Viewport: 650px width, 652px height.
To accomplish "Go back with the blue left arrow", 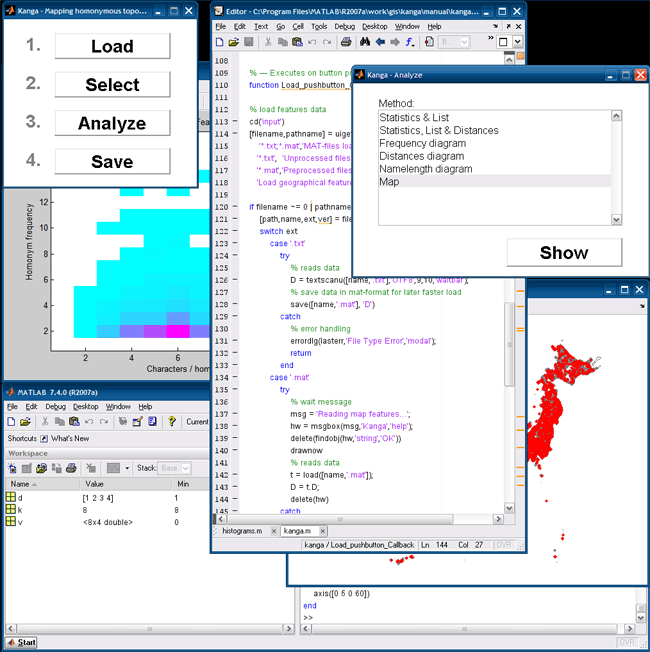I will 380,42.
